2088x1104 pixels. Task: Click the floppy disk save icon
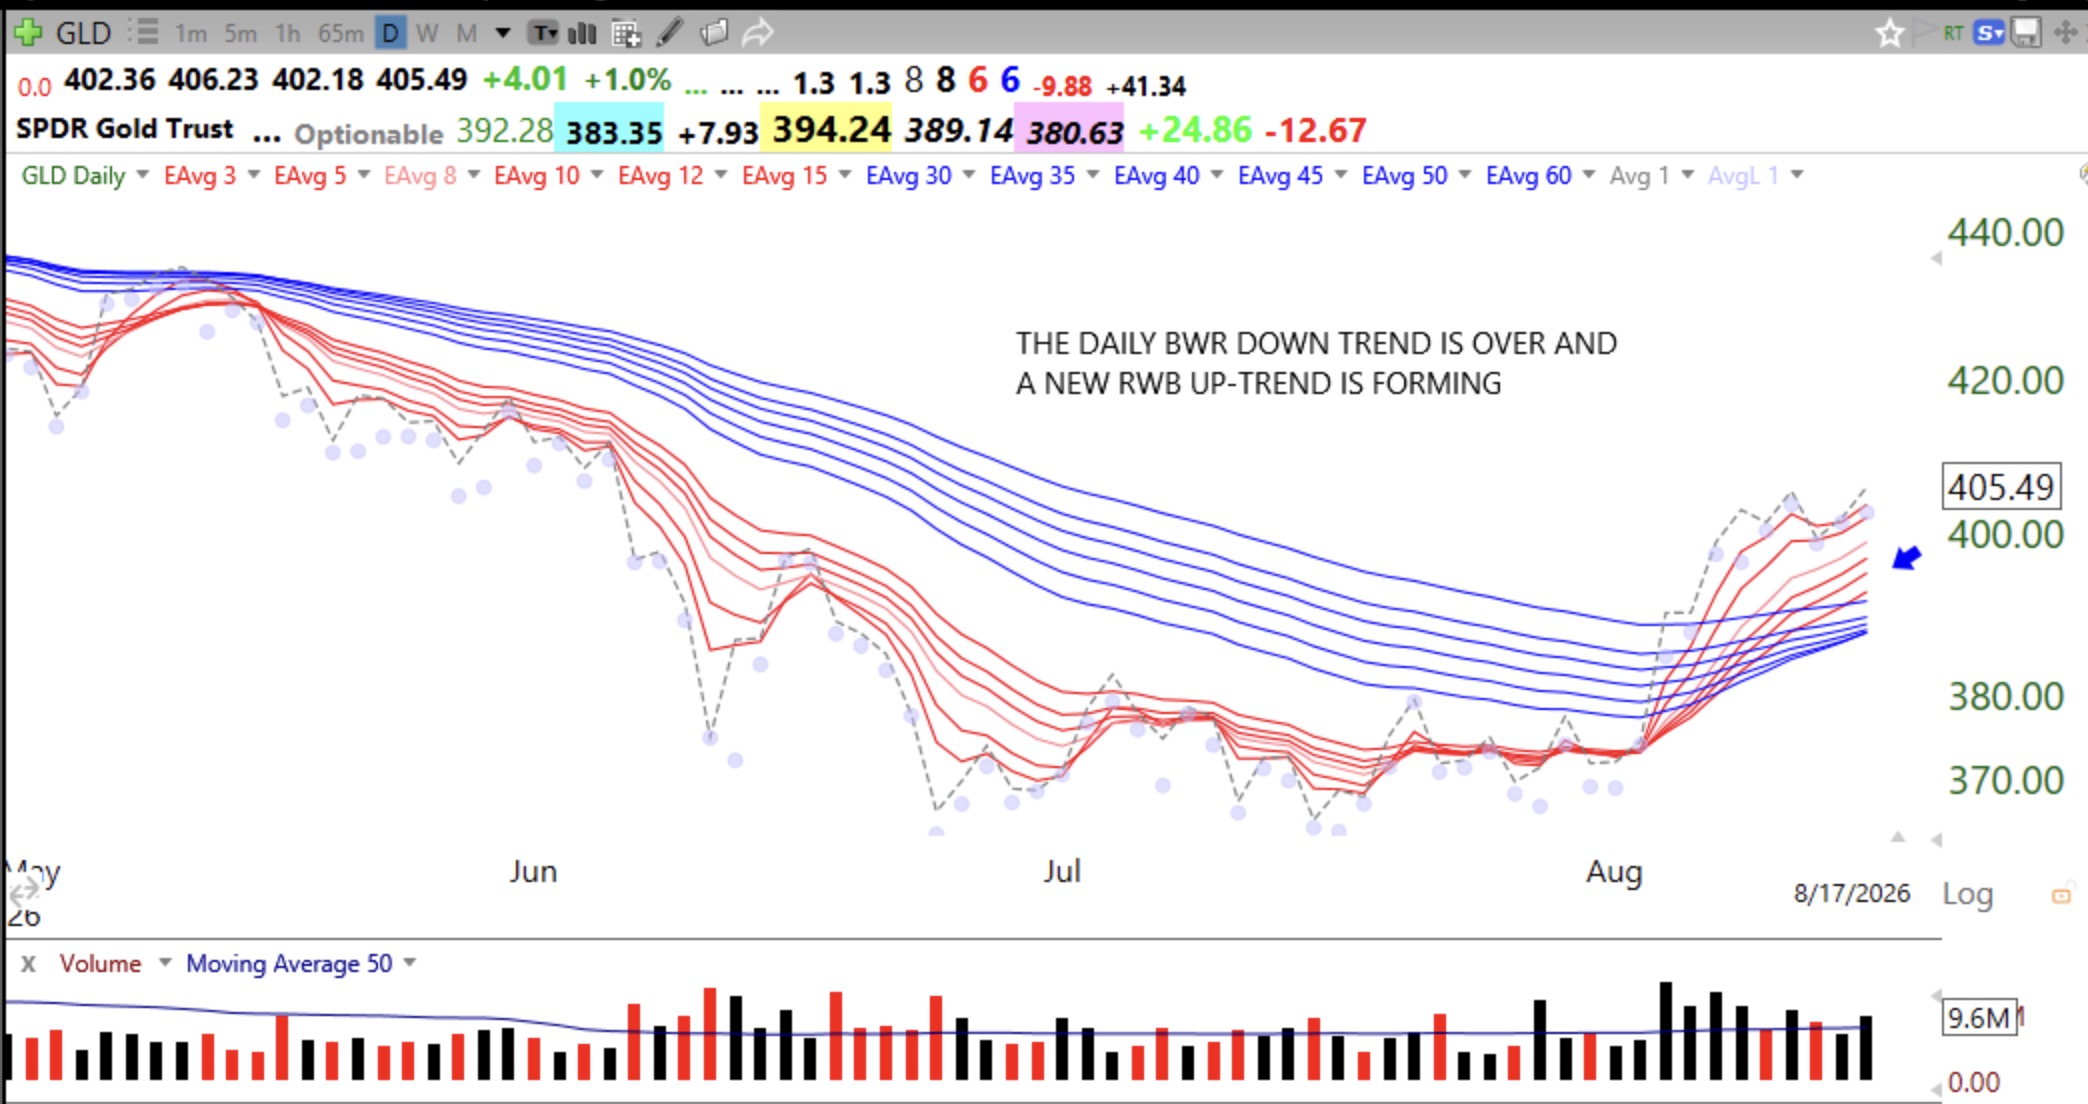click(2026, 33)
